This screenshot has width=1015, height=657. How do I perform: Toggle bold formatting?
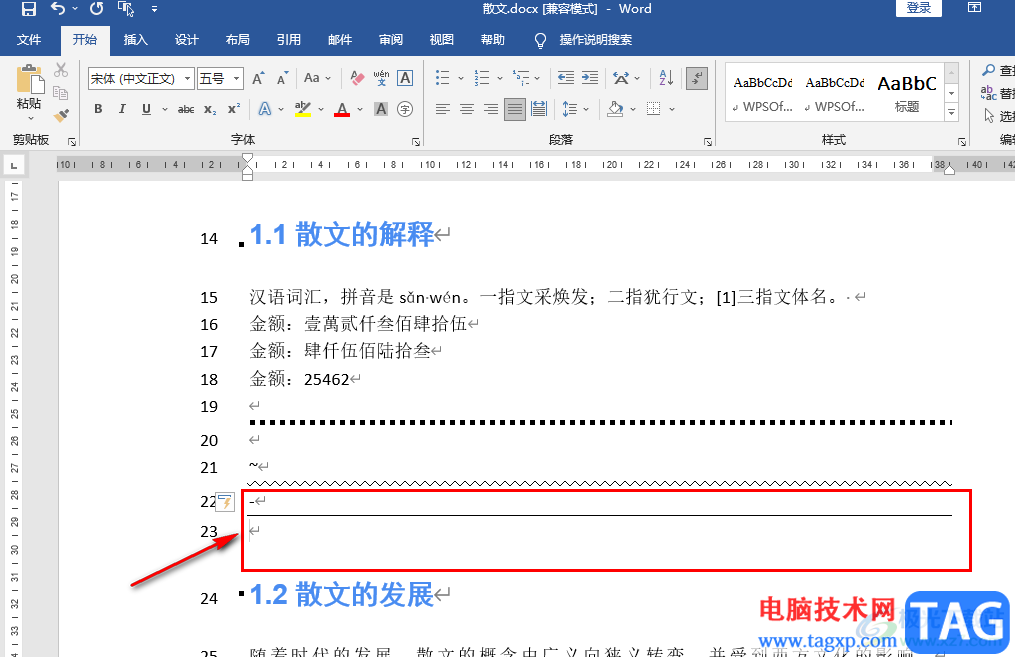(x=98, y=109)
